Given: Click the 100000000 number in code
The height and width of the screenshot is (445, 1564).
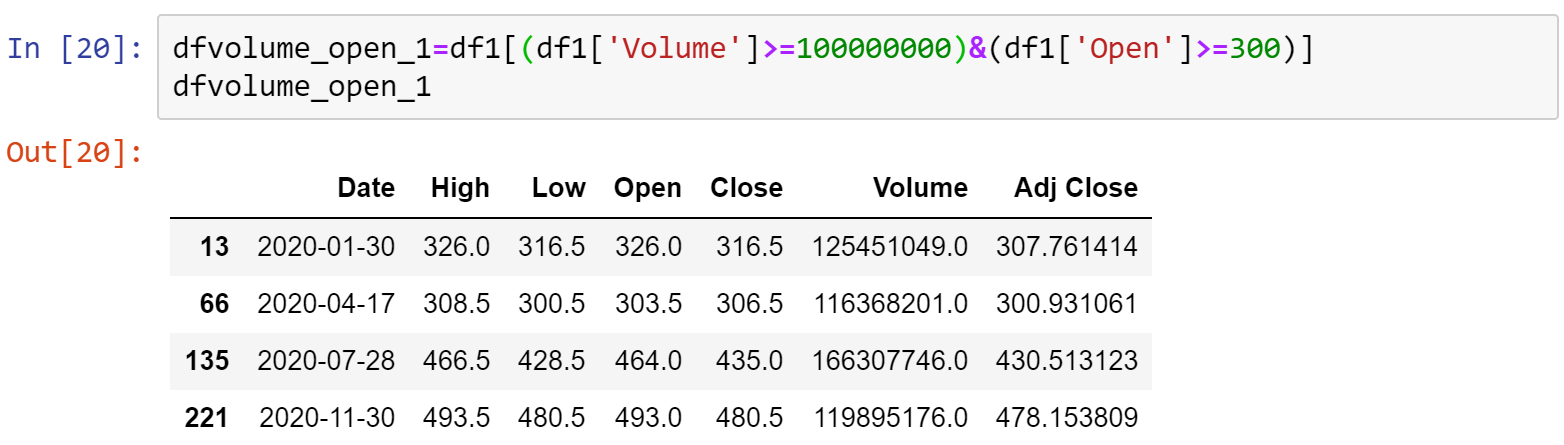Looking at the screenshot, I should tap(881, 49).
